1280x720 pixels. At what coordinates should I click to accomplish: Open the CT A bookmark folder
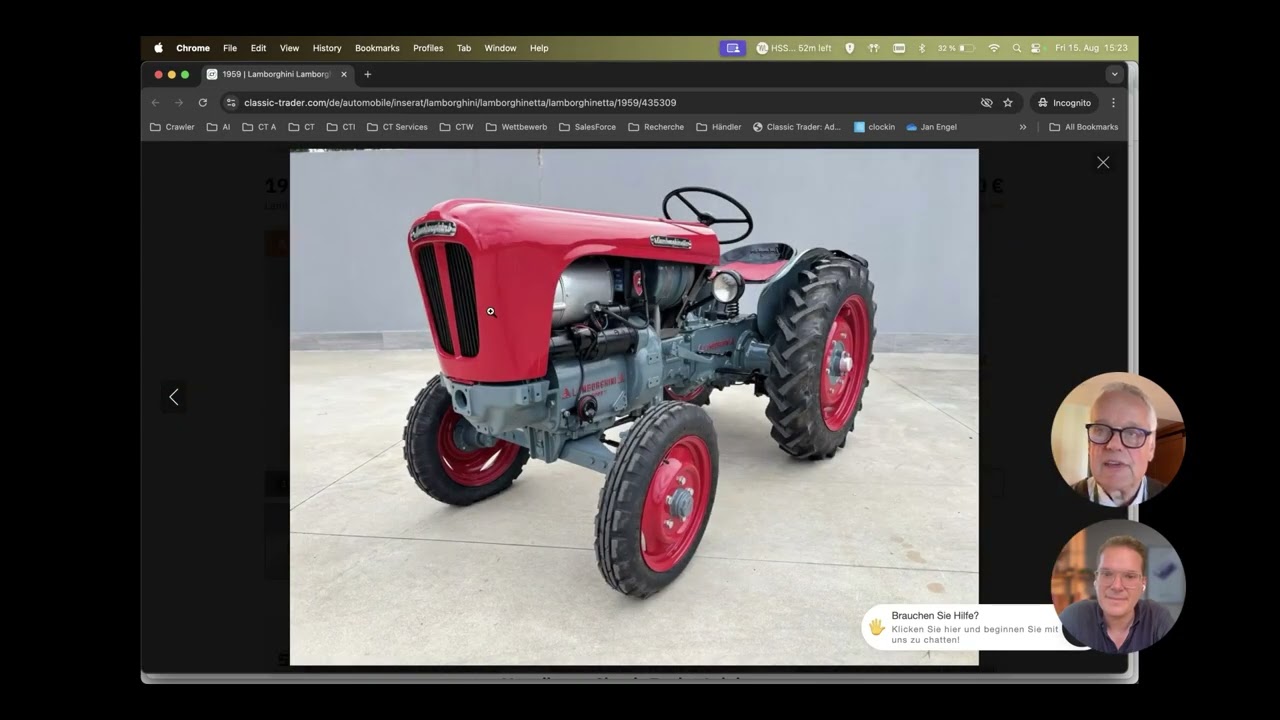click(259, 127)
